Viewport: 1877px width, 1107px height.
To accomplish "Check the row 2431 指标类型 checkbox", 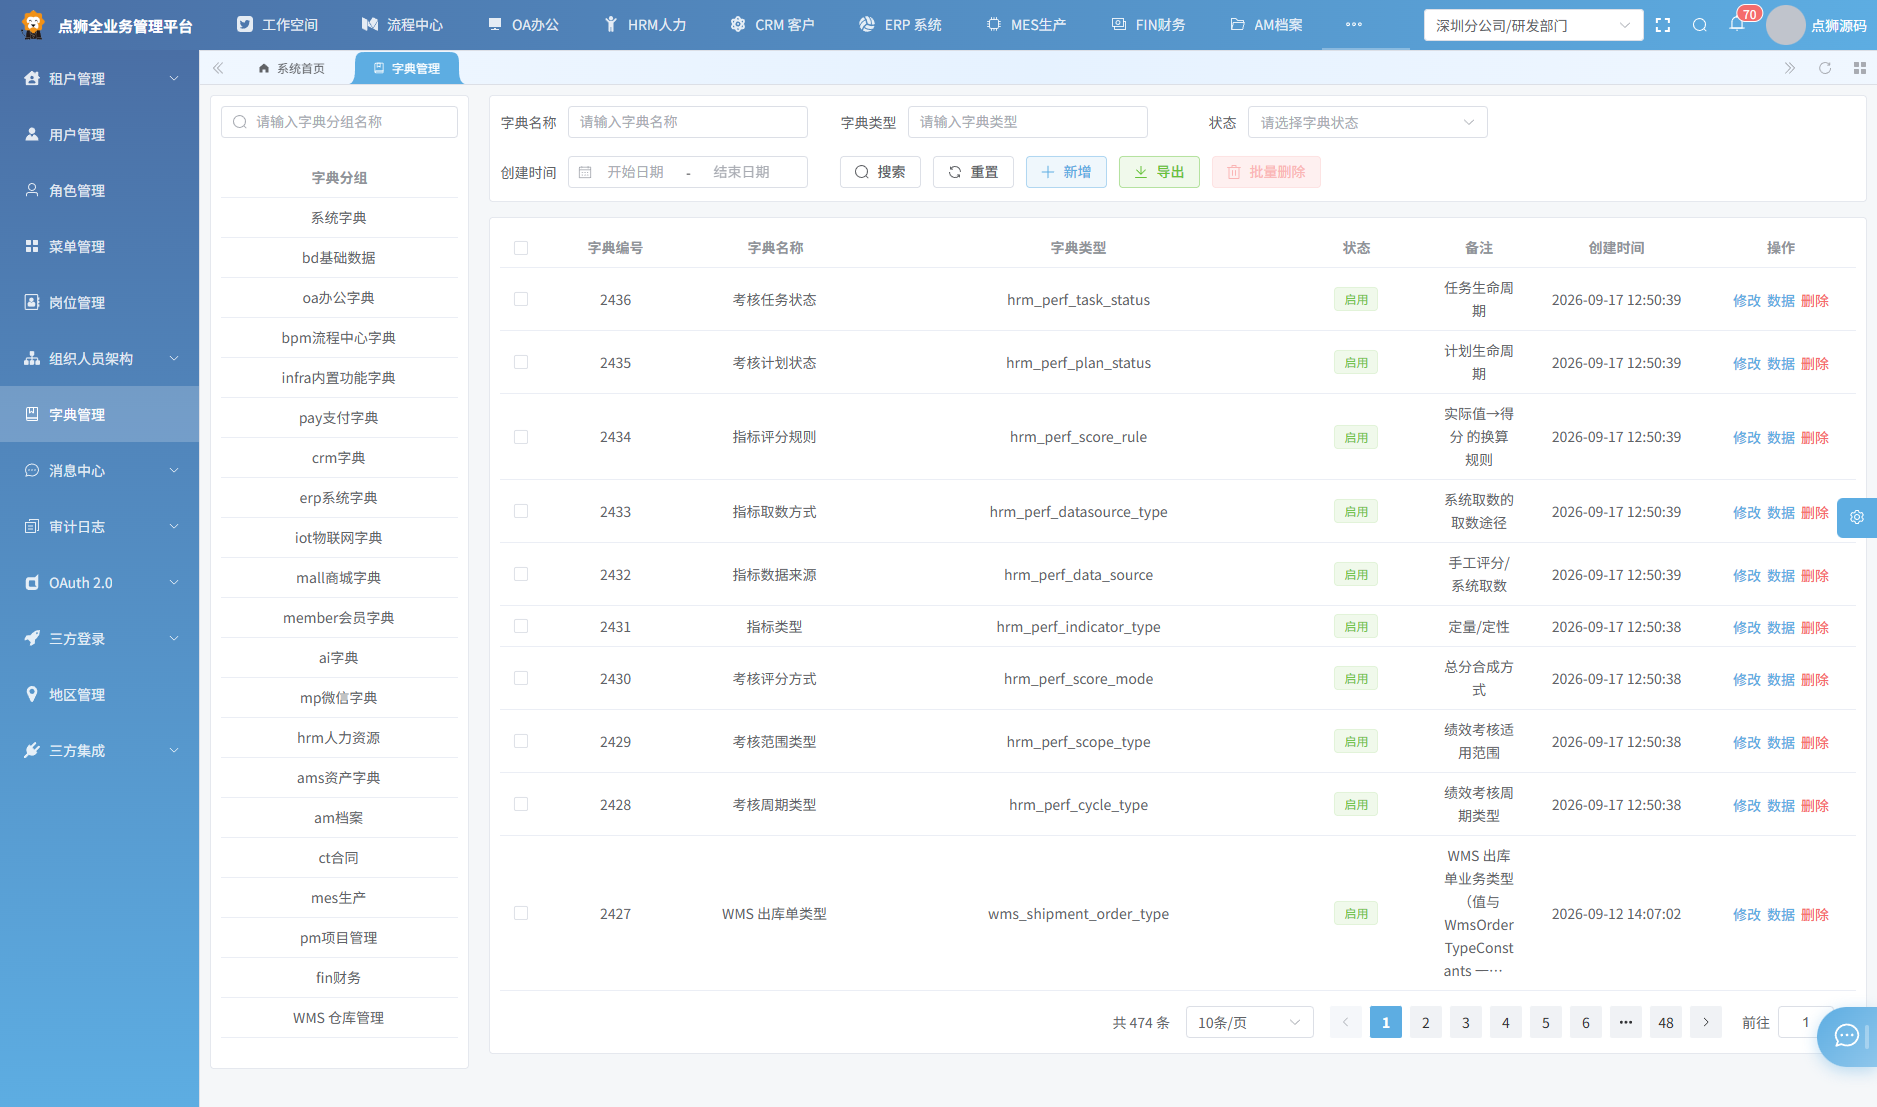I will pyautogui.click(x=521, y=626).
